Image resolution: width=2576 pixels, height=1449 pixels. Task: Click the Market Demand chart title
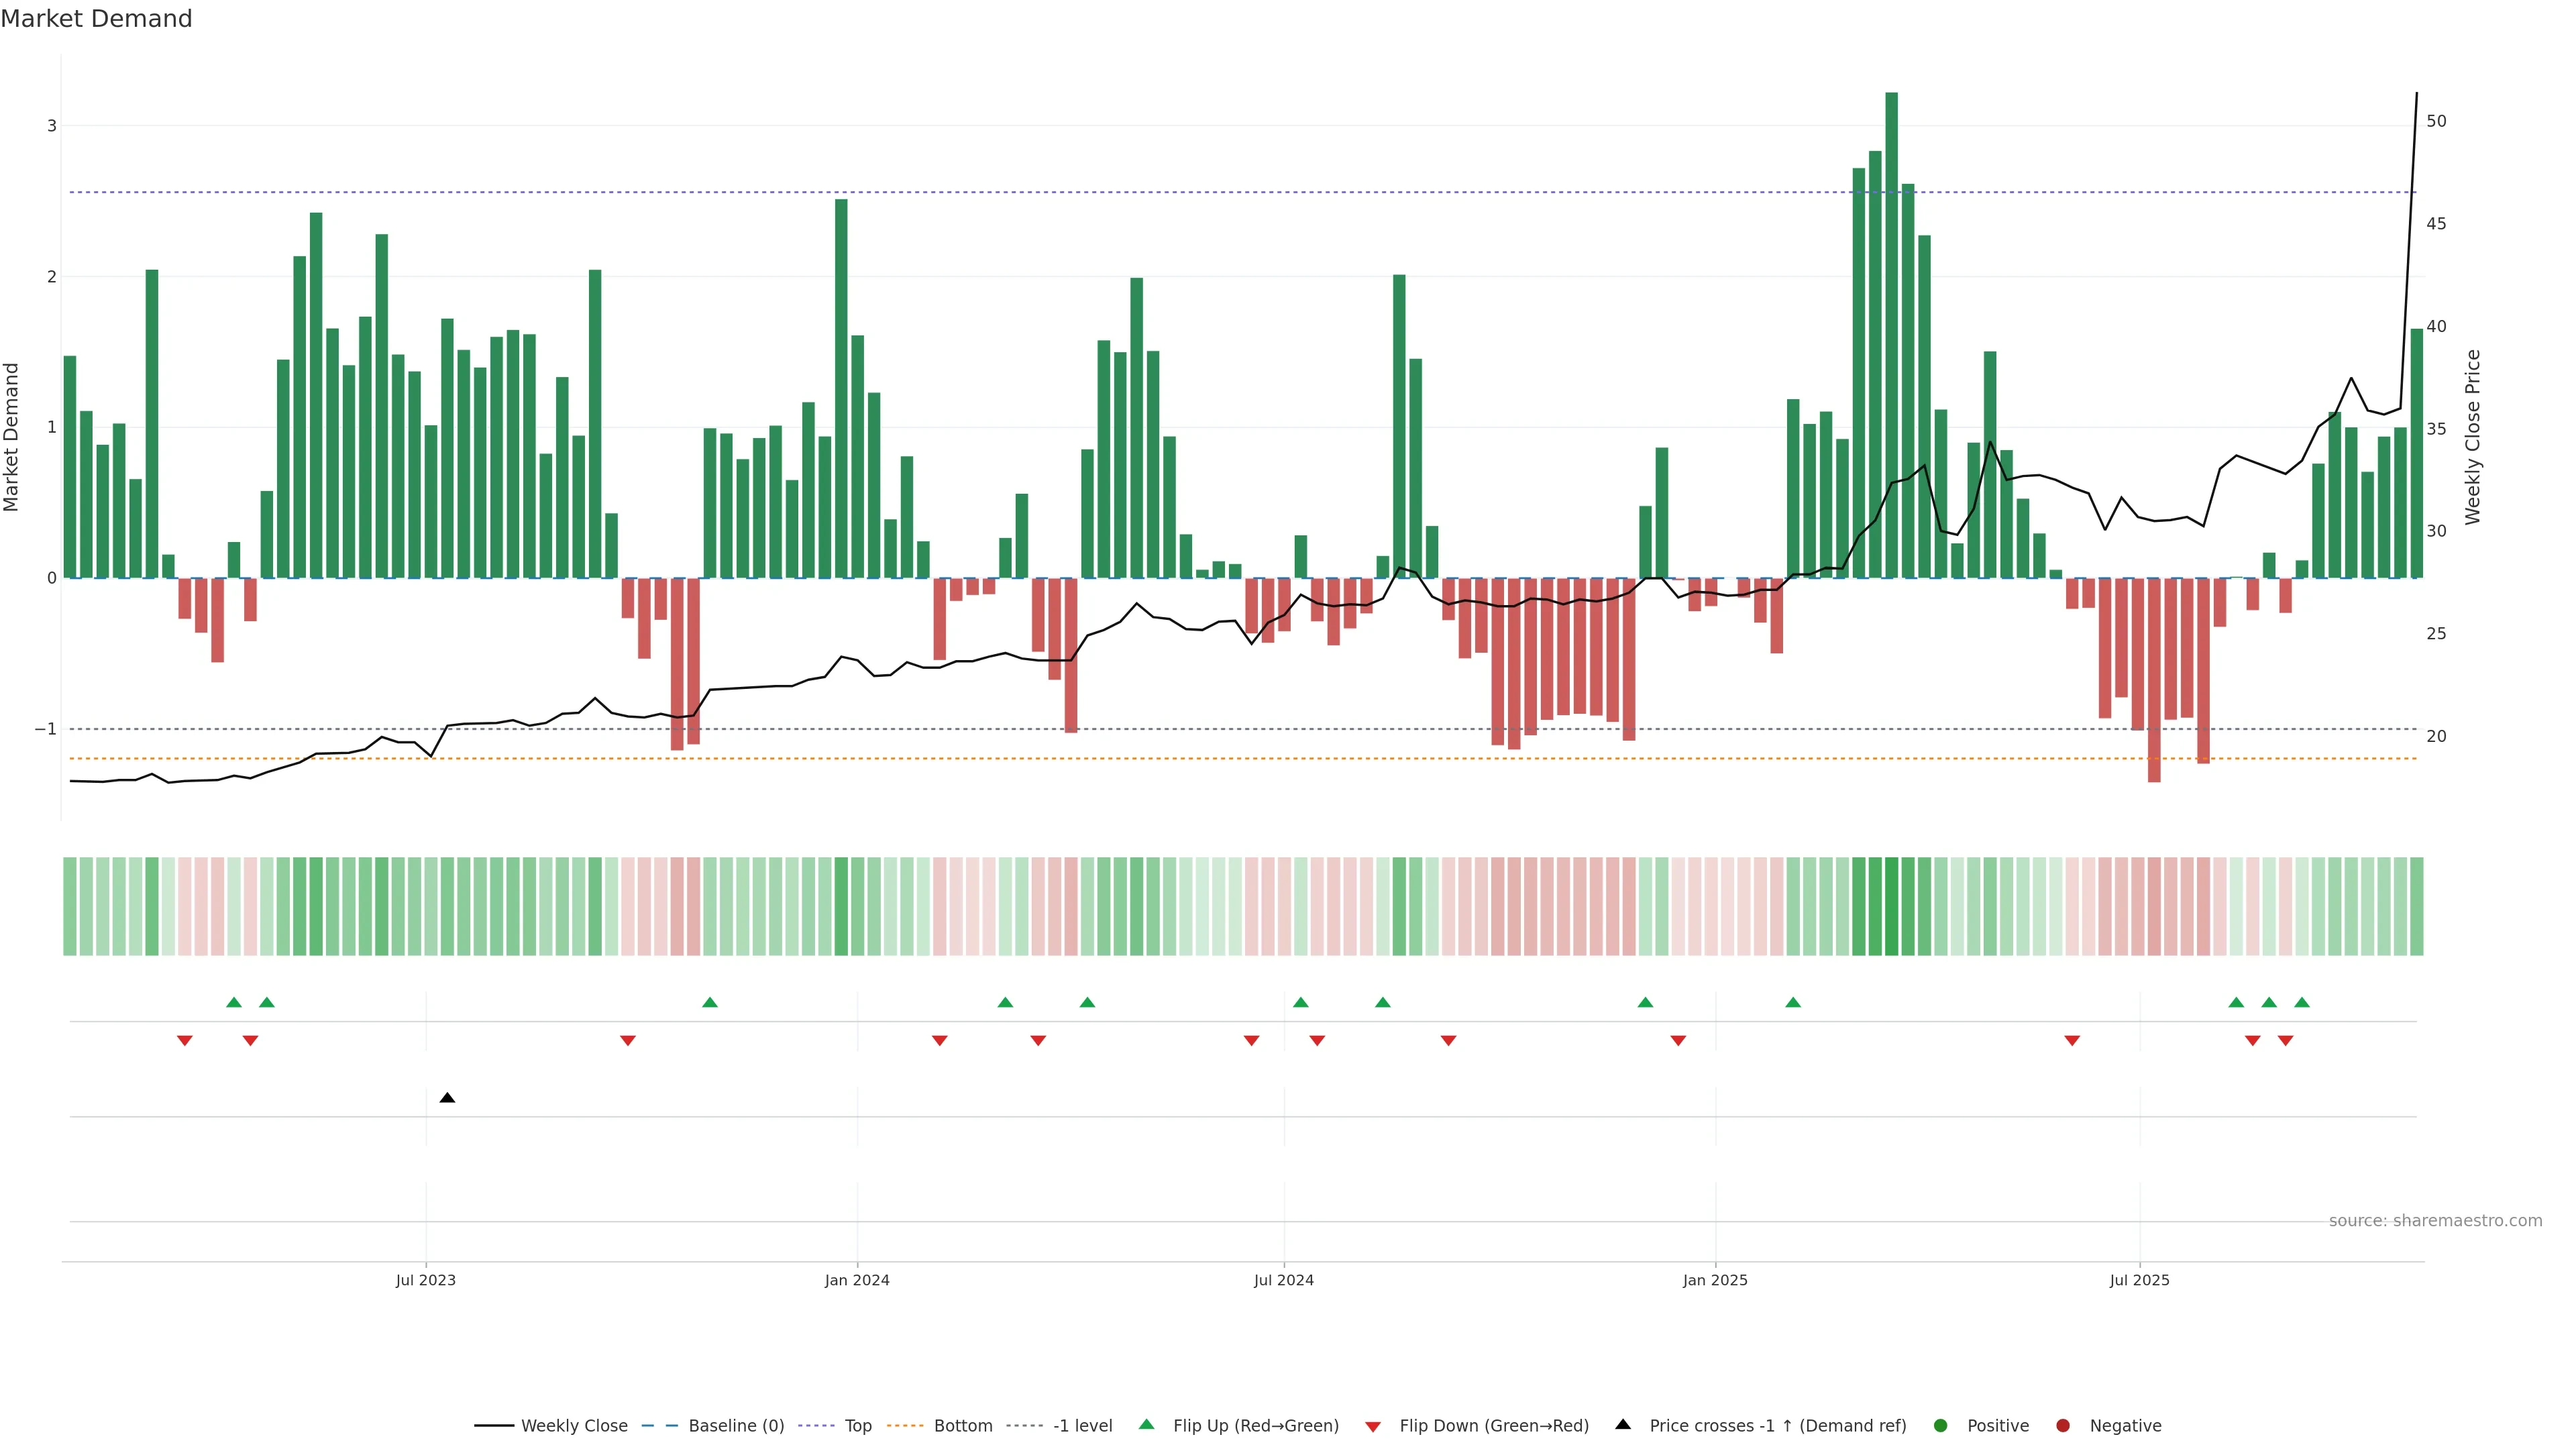96,19
